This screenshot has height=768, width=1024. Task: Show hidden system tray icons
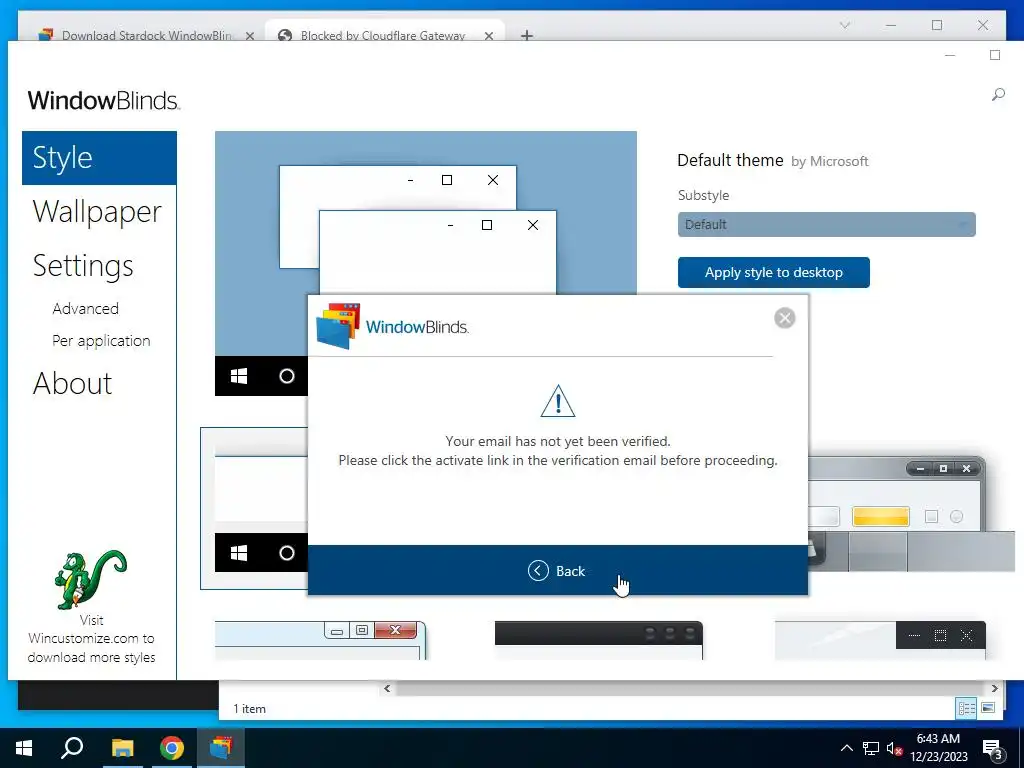tap(846, 748)
